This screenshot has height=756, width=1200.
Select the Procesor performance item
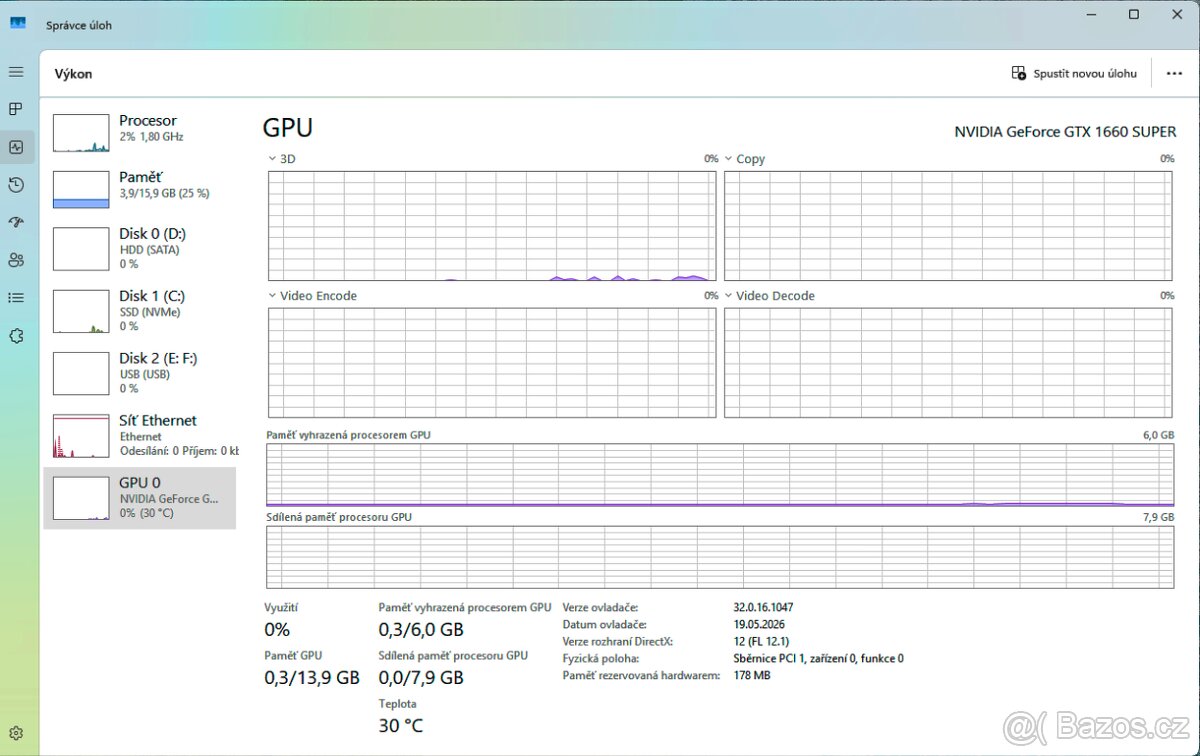point(140,132)
